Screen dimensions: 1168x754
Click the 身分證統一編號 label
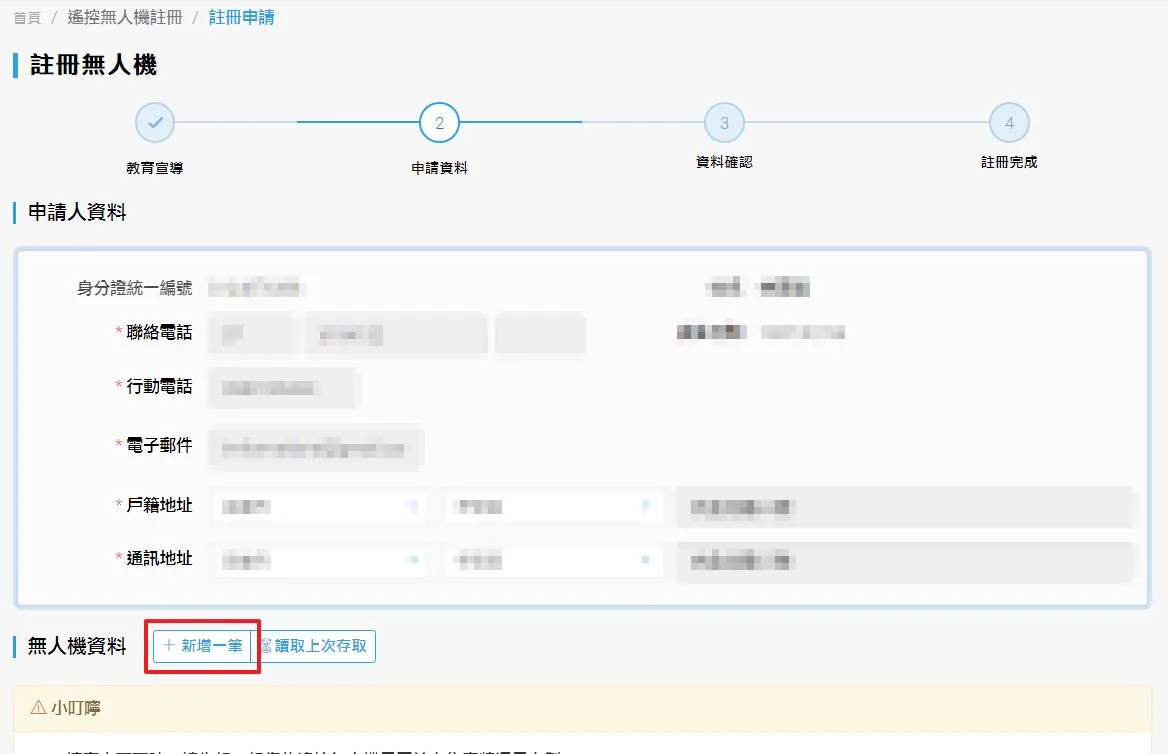134,288
